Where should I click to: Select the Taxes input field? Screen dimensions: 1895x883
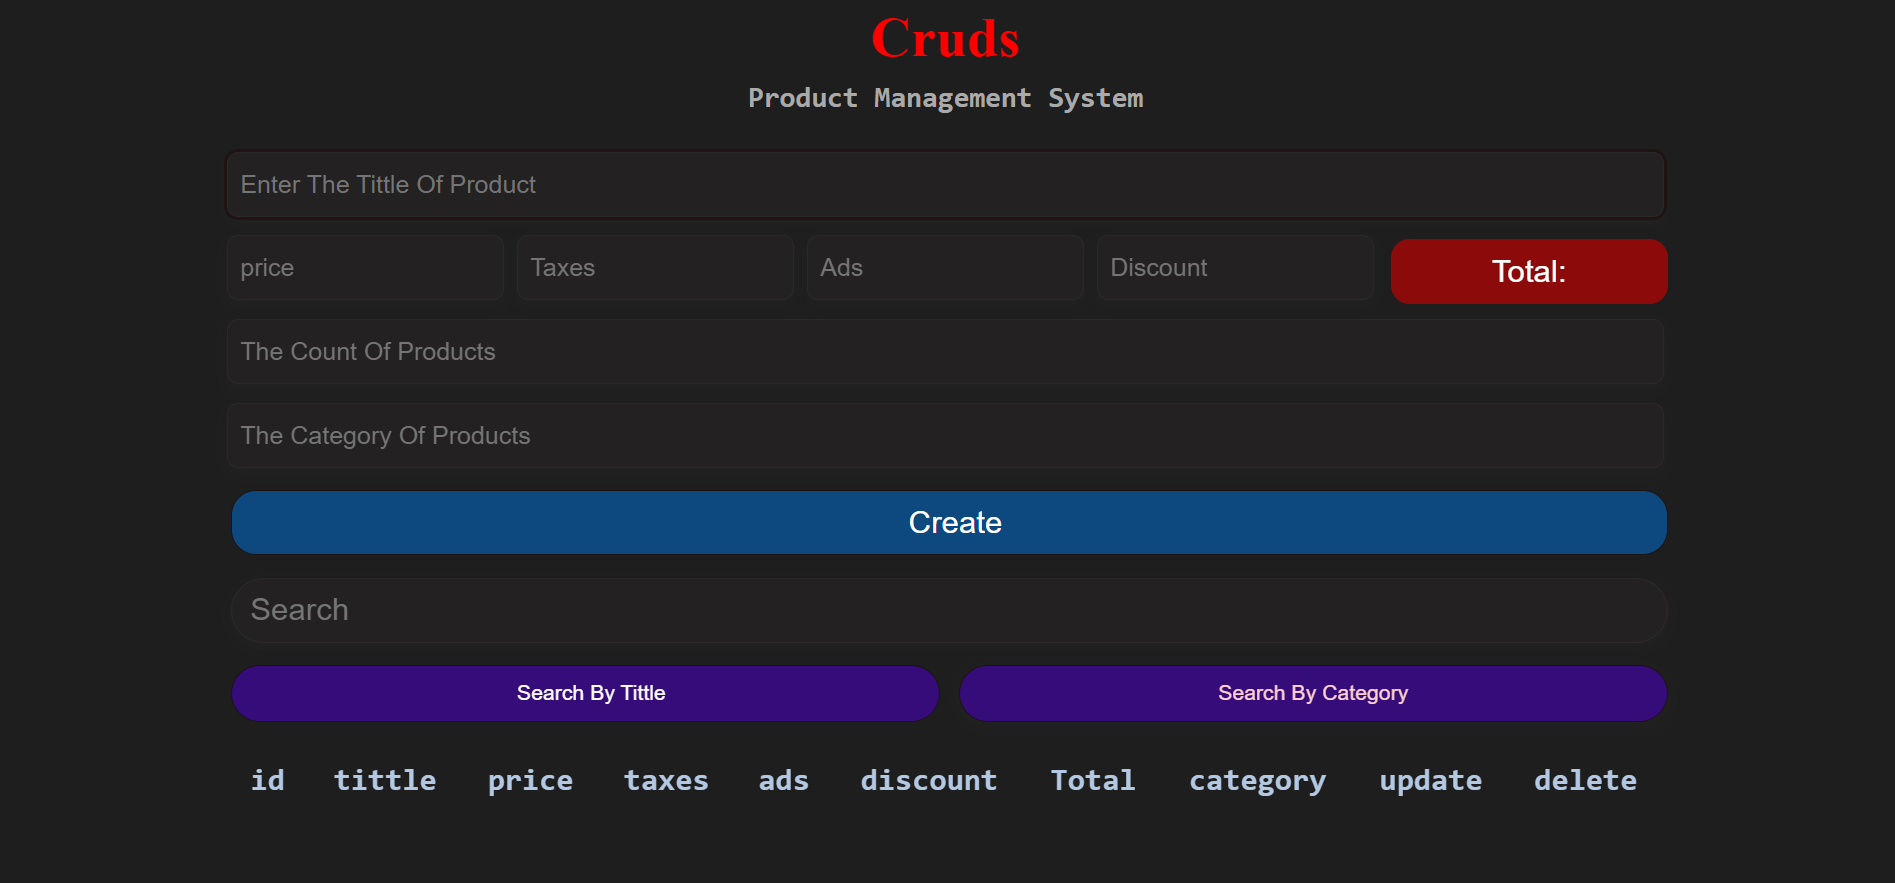[x=655, y=268]
